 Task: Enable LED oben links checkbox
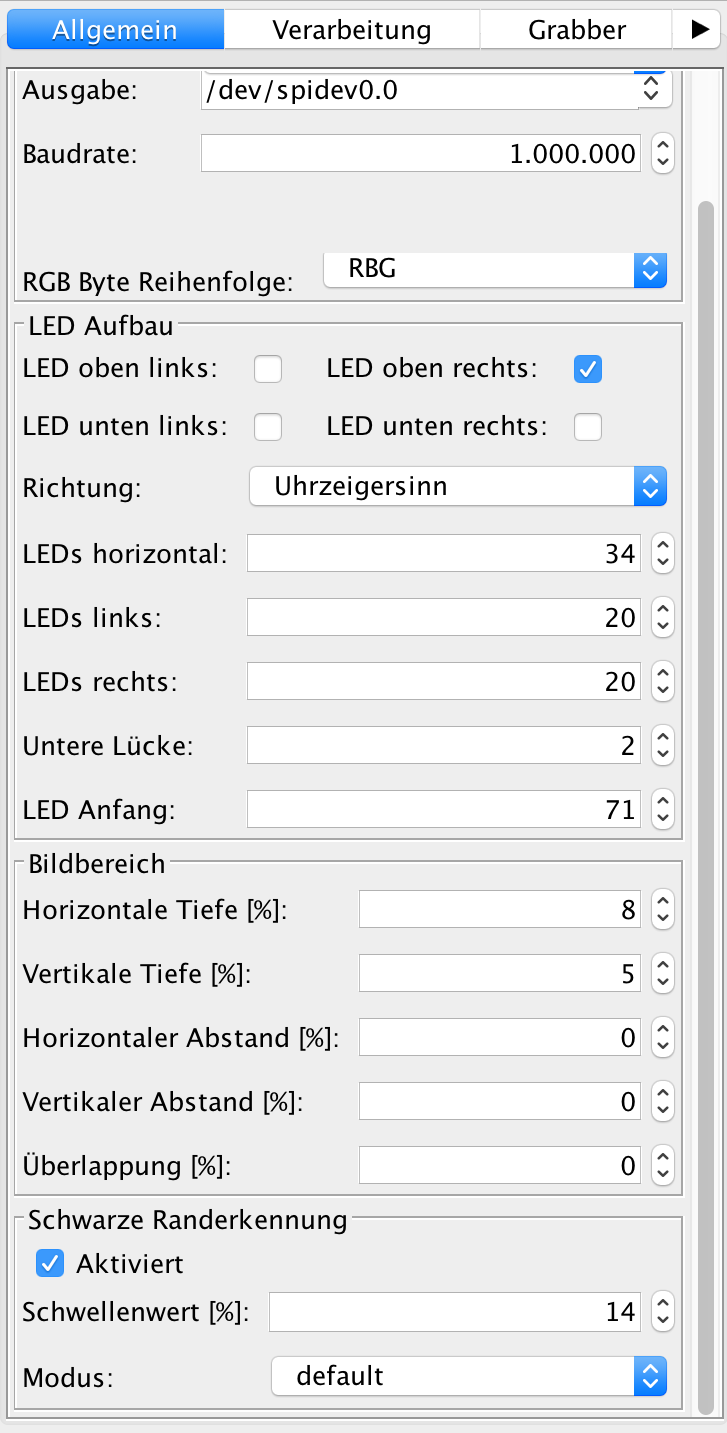pos(268,369)
